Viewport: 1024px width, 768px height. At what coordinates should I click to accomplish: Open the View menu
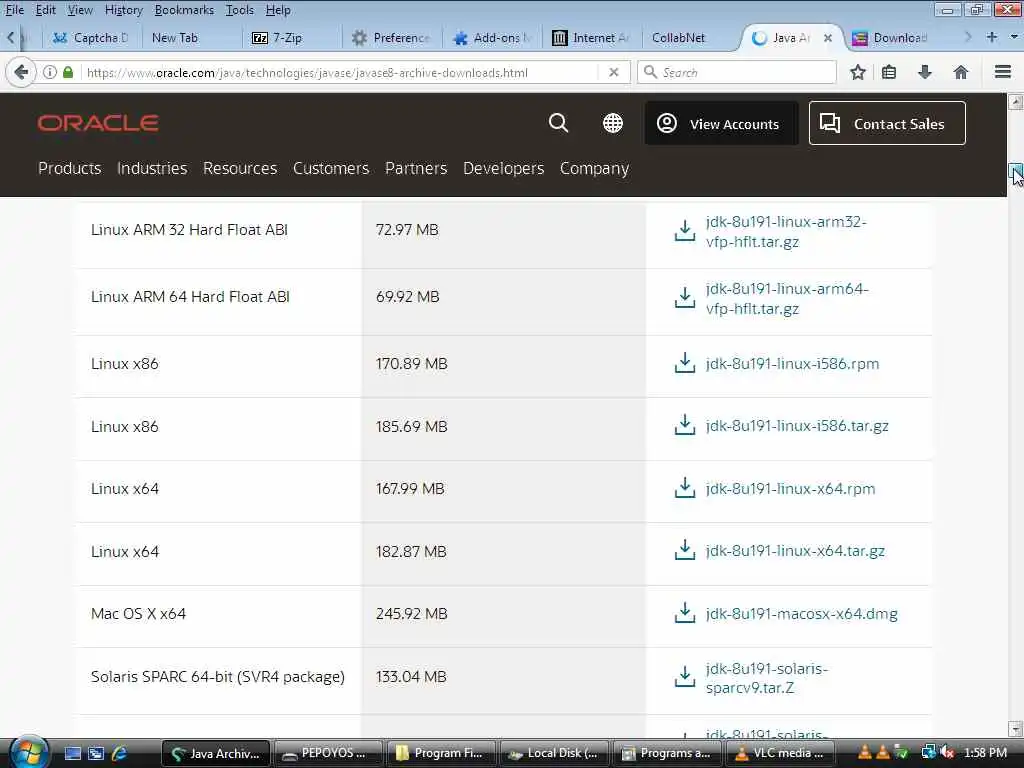pos(80,10)
